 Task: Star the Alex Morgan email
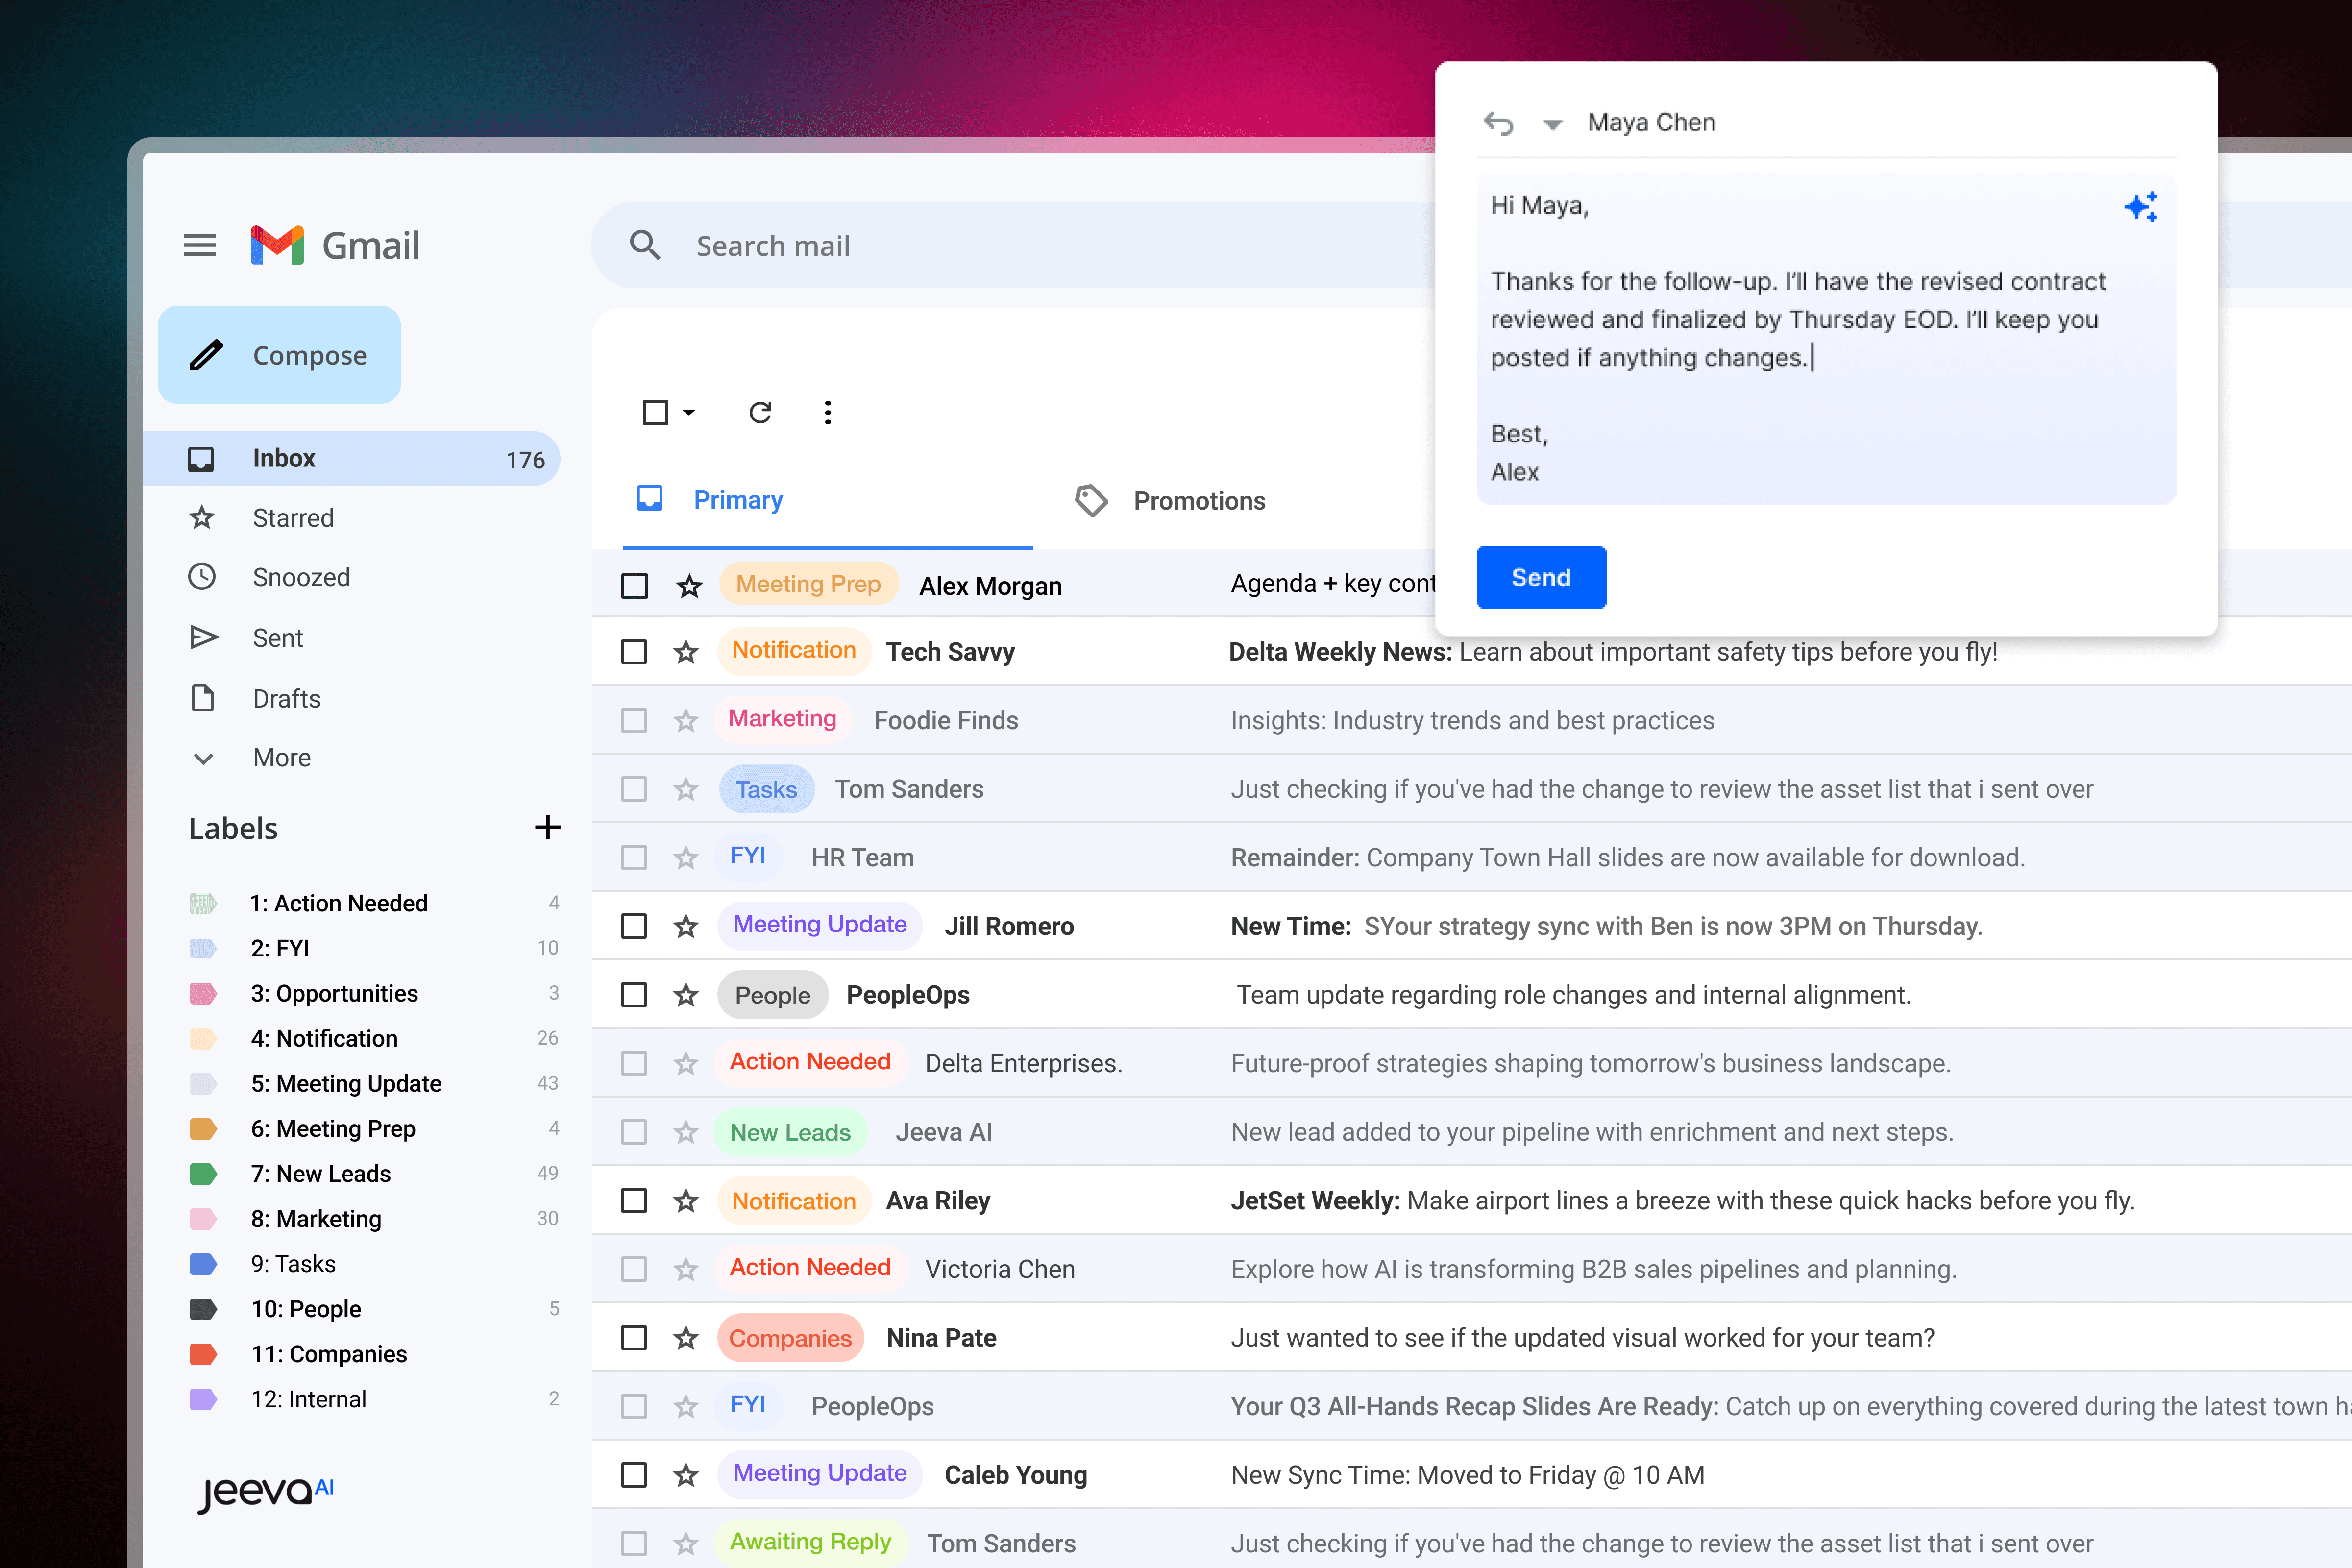(x=688, y=585)
